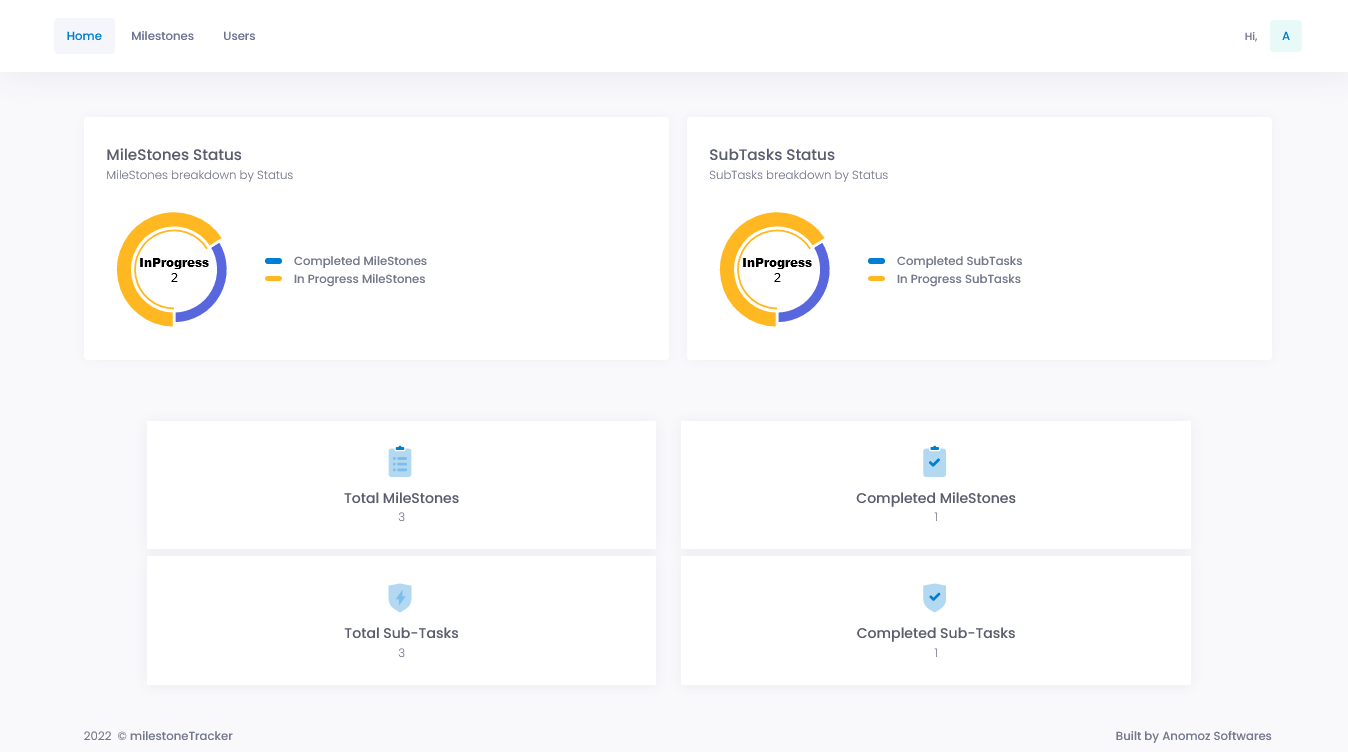Viewport: 1348px width, 752px height.
Task: Click the Completed Sub-Tasks shield-check icon
Action: coord(935,597)
